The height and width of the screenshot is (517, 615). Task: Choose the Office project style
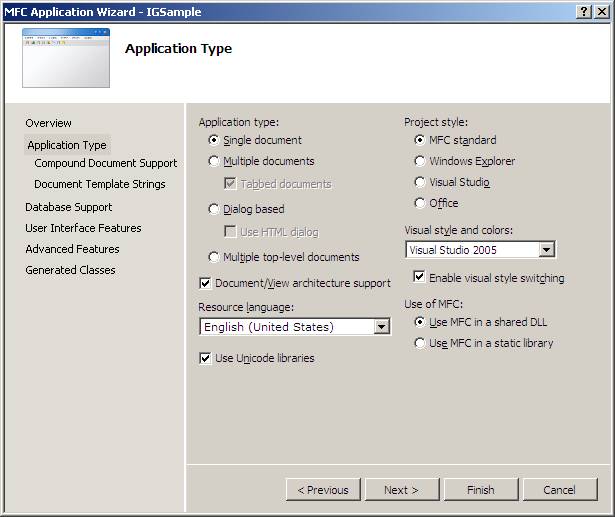(x=420, y=203)
